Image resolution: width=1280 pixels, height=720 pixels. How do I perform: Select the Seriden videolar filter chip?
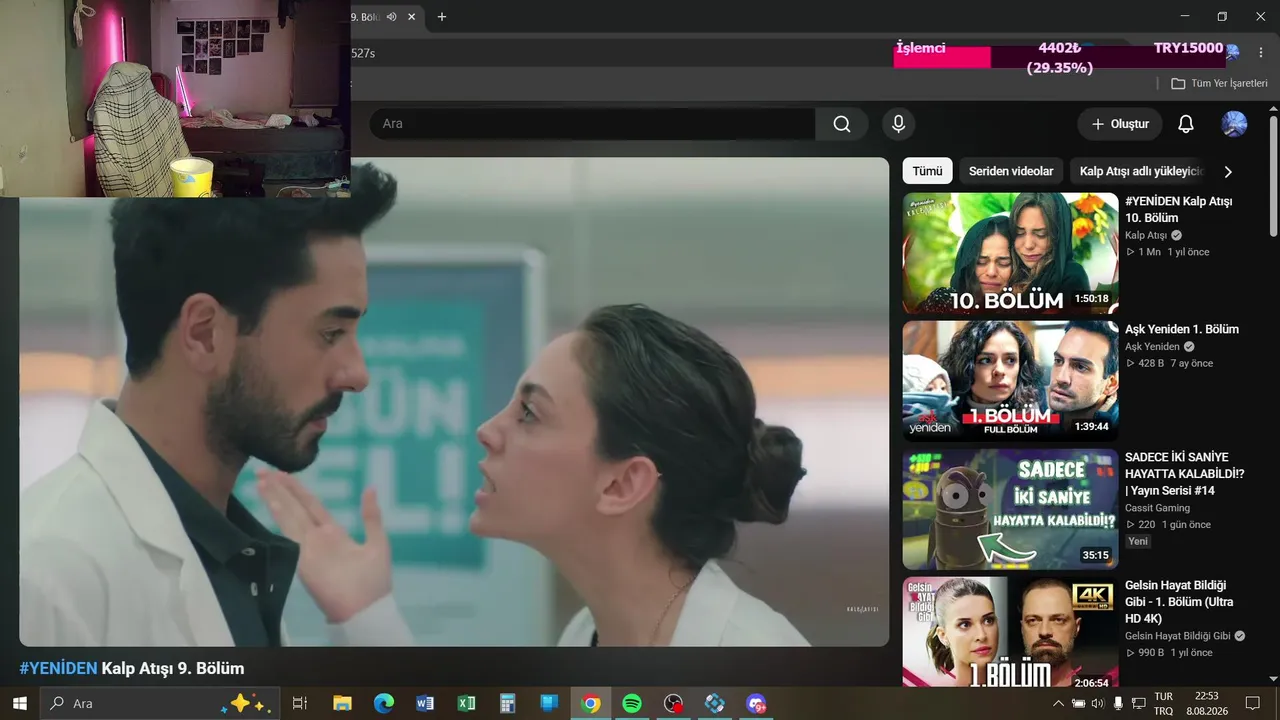point(1011,171)
